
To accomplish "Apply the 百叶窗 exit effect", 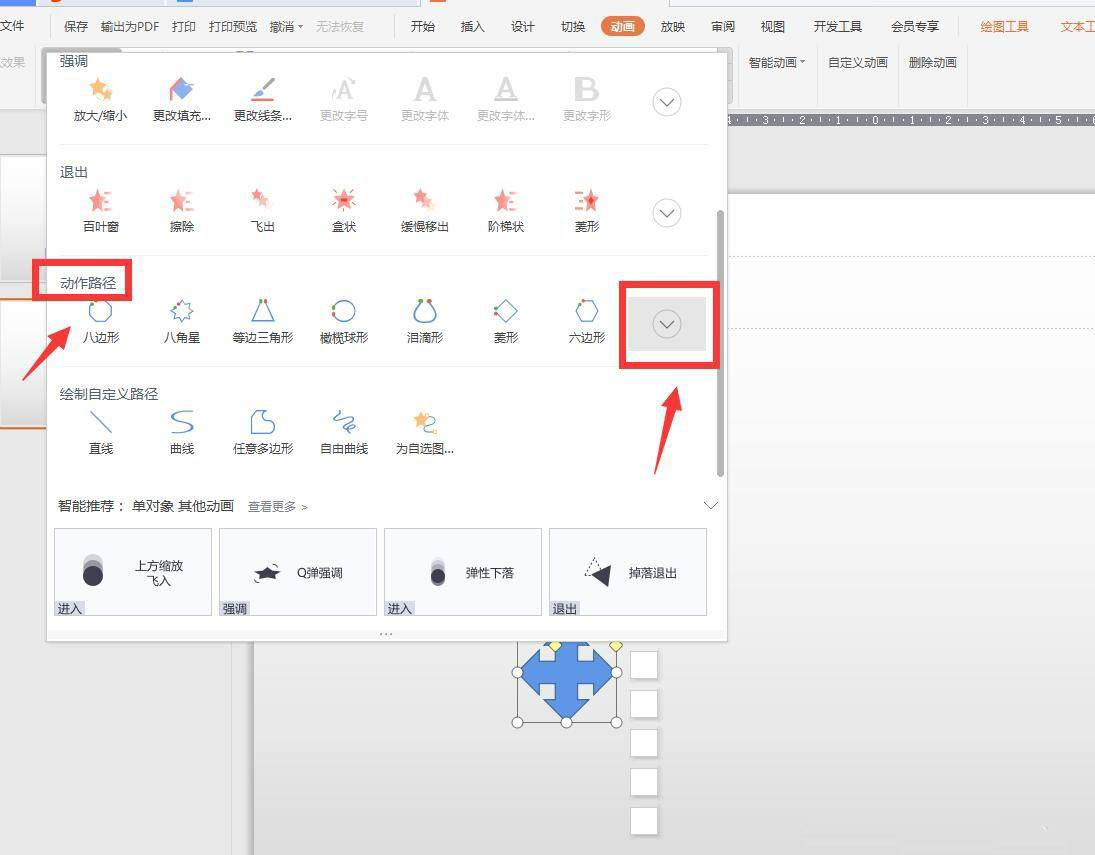I will tap(100, 208).
